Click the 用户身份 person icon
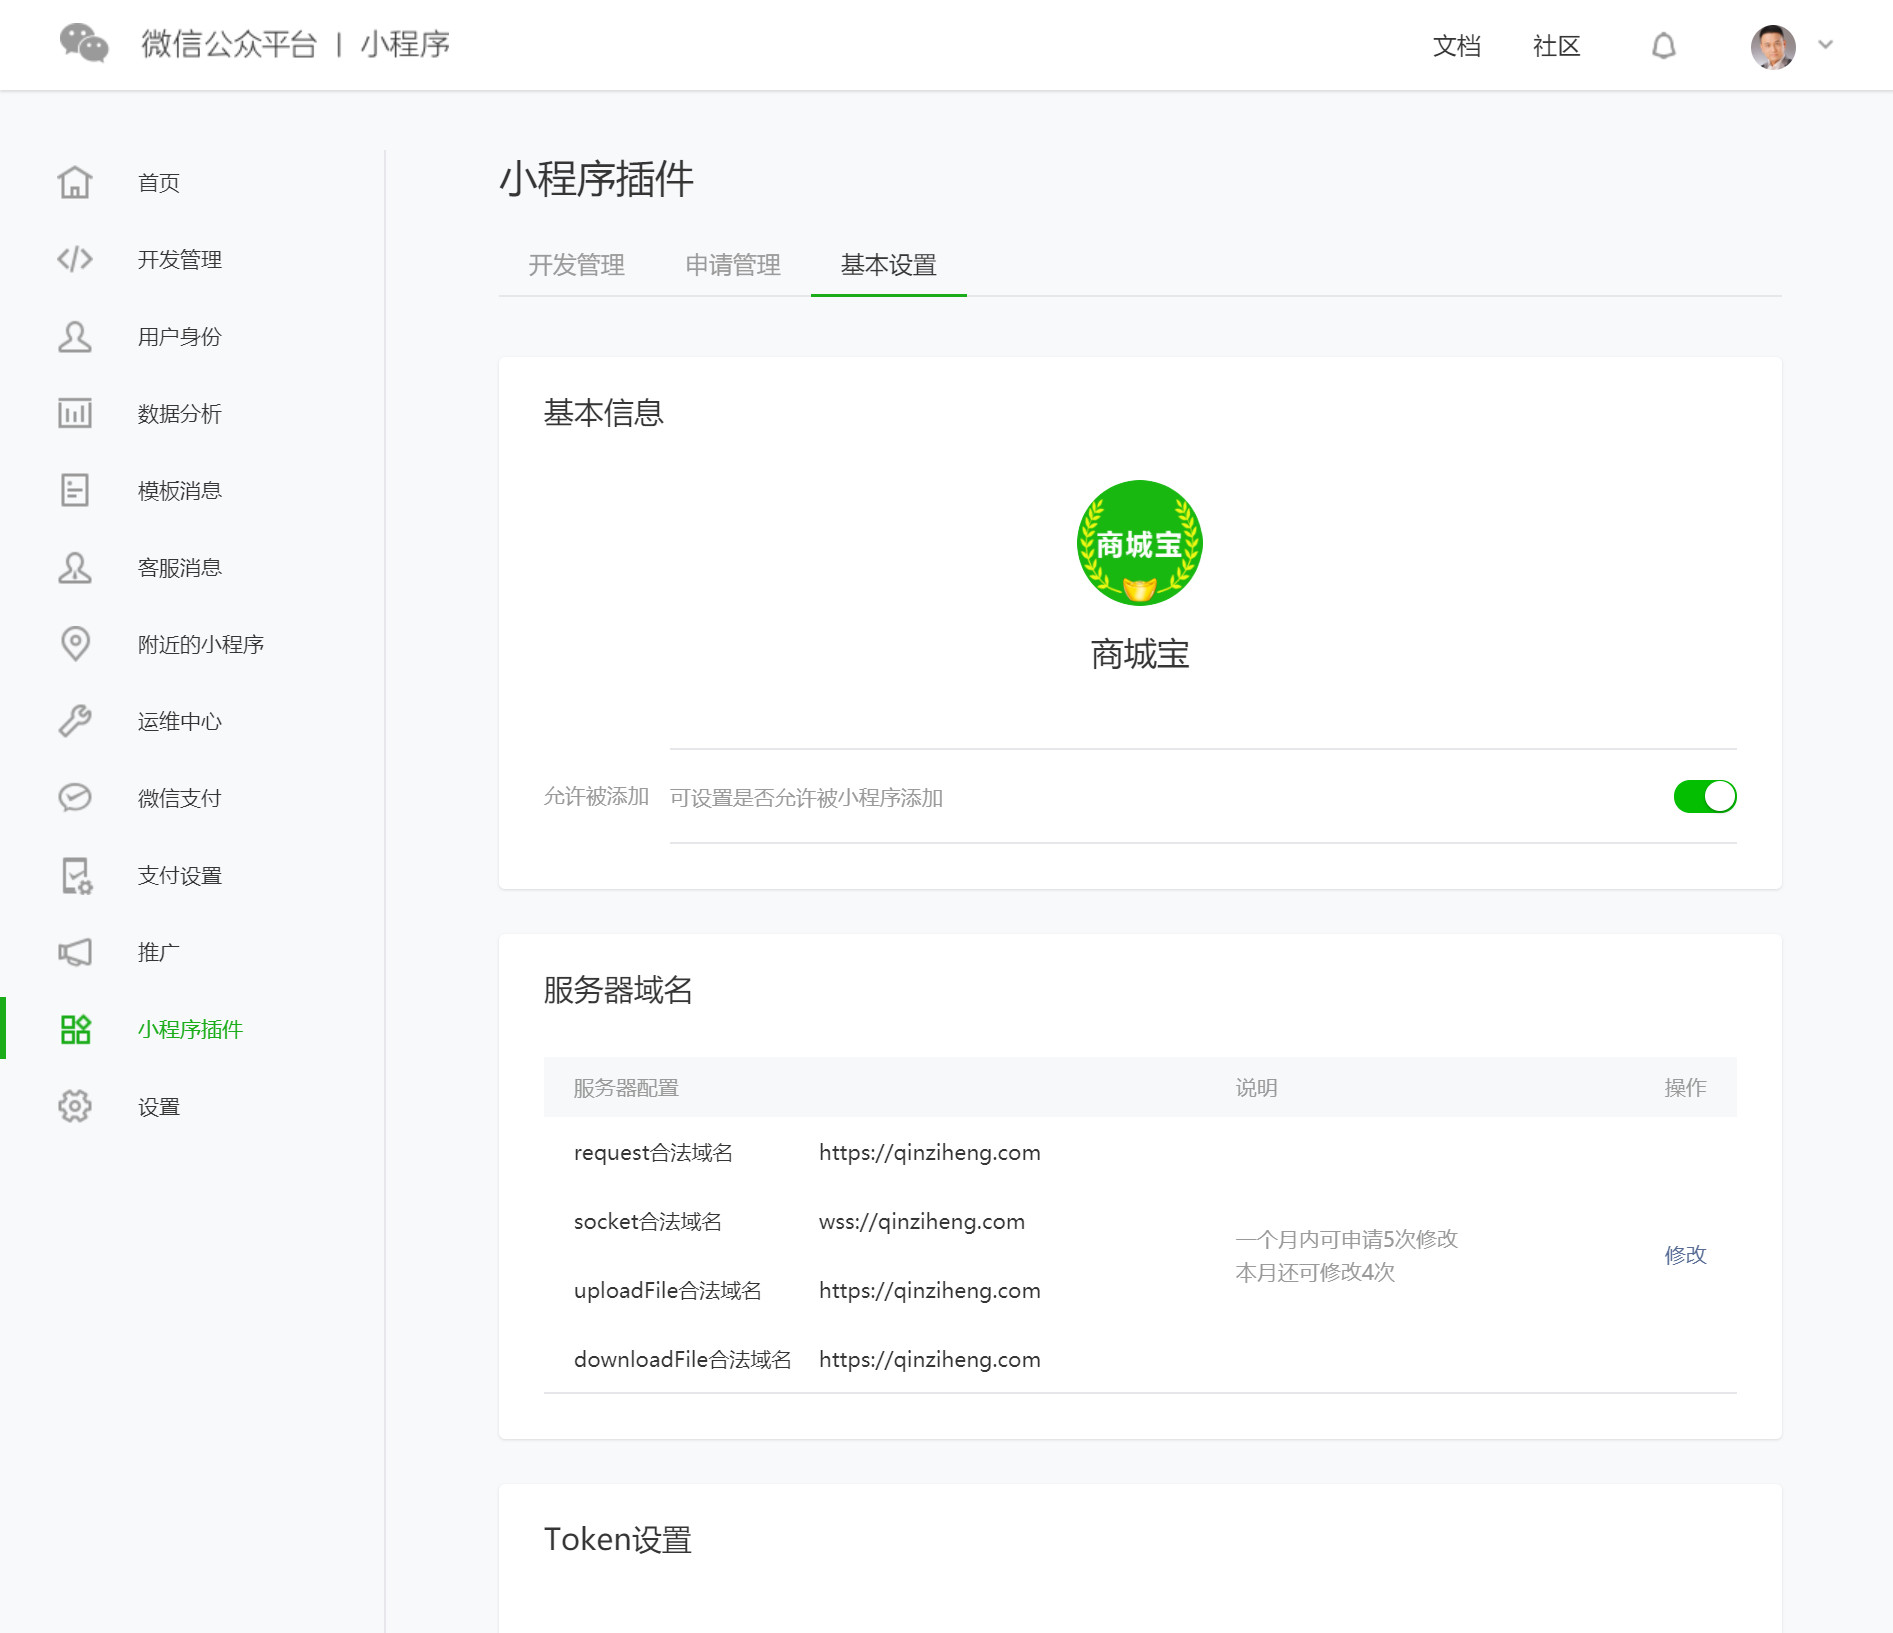This screenshot has width=1893, height=1633. tap(75, 336)
